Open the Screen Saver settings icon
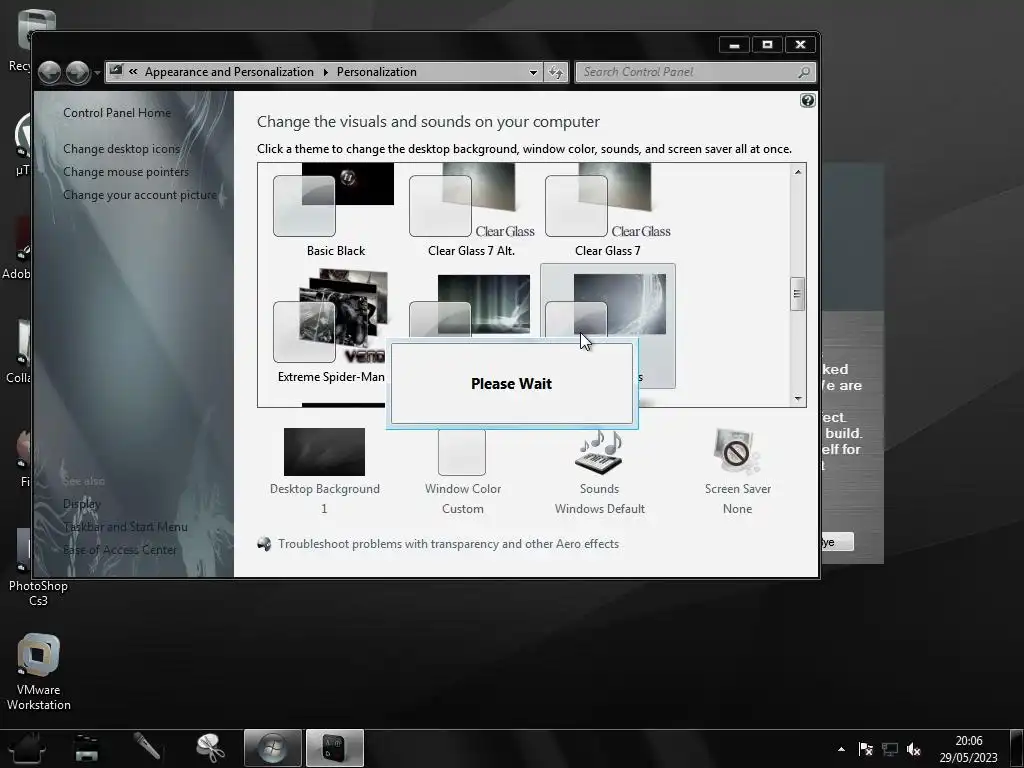 tap(737, 452)
